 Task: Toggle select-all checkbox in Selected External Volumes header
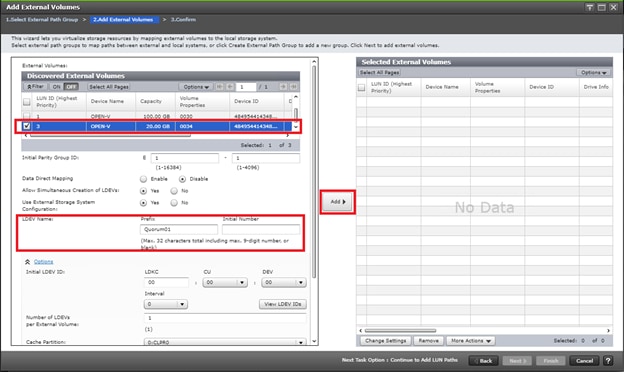point(361,88)
